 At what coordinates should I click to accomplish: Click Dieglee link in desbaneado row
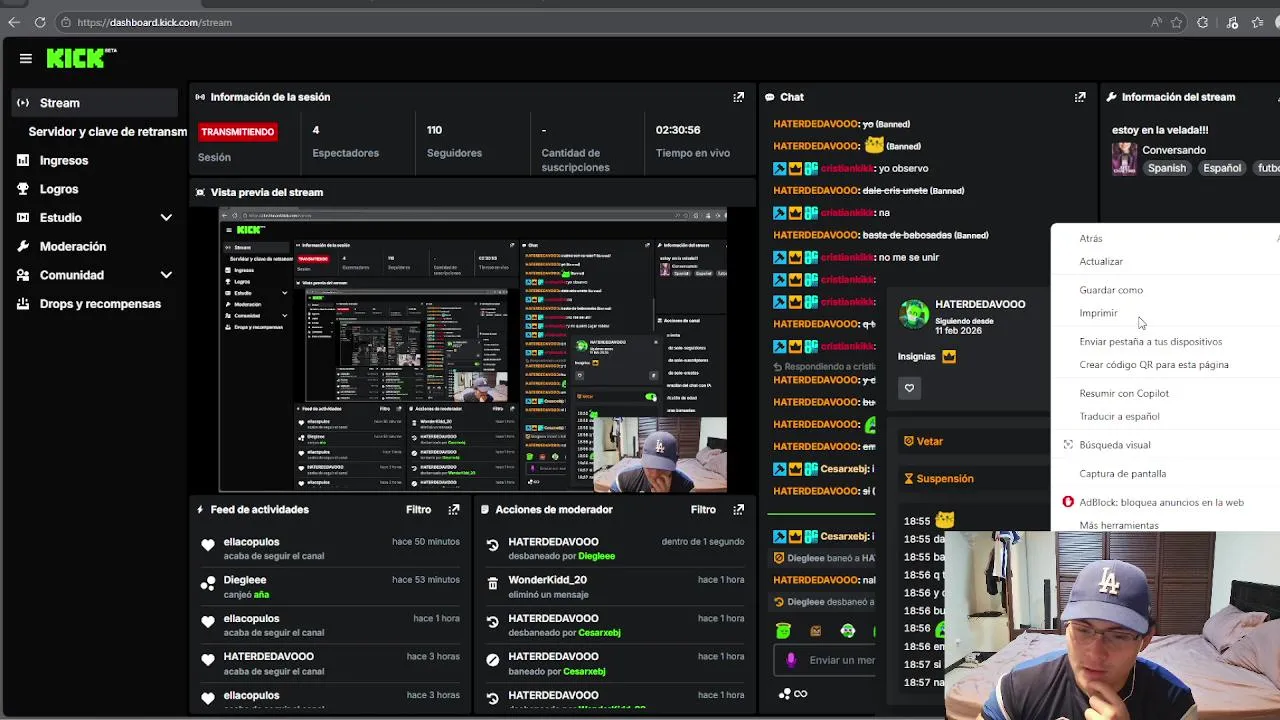[597, 556]
